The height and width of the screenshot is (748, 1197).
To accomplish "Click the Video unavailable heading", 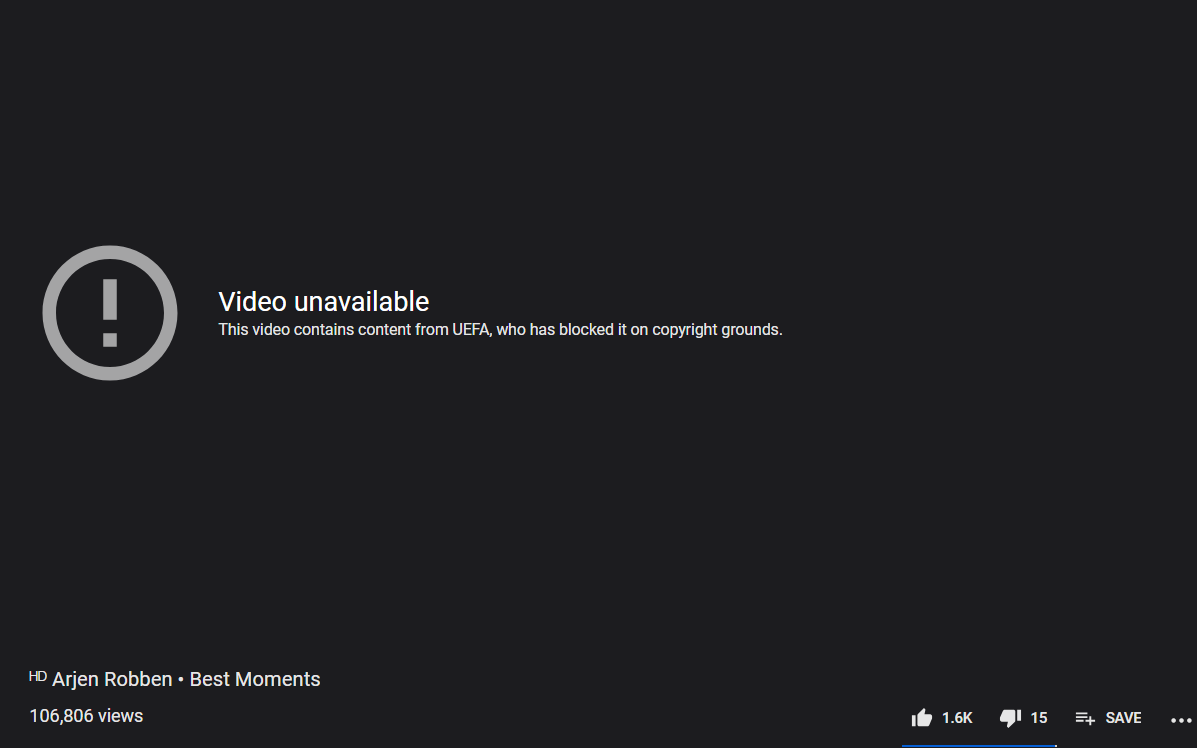I will coord(324,301).
